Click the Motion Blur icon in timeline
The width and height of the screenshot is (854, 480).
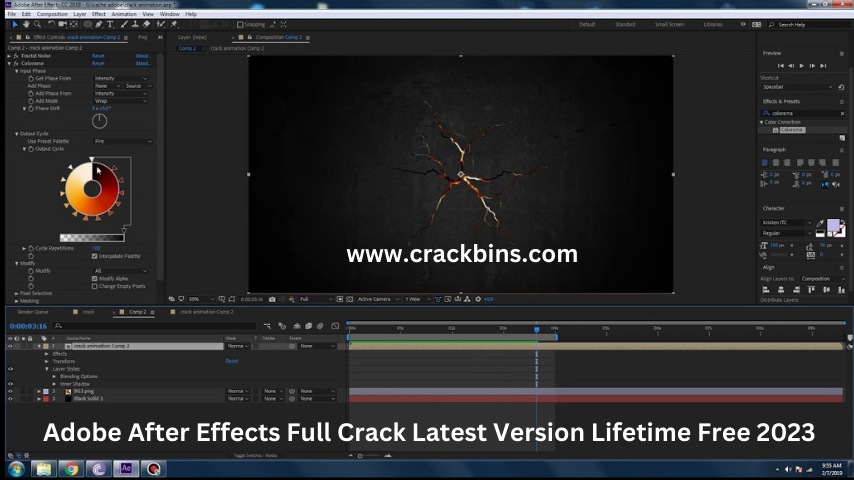[320, 326]
